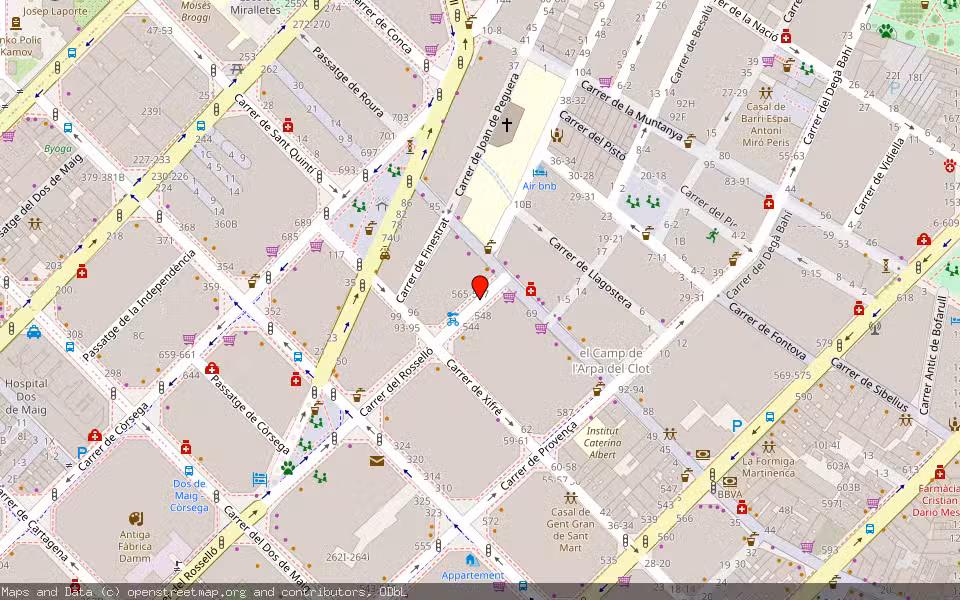Select the blue hotel bed icon near Rosselló
Image resolution: width=960 pixels, height=600 pixels.
[x=260, y=479]
